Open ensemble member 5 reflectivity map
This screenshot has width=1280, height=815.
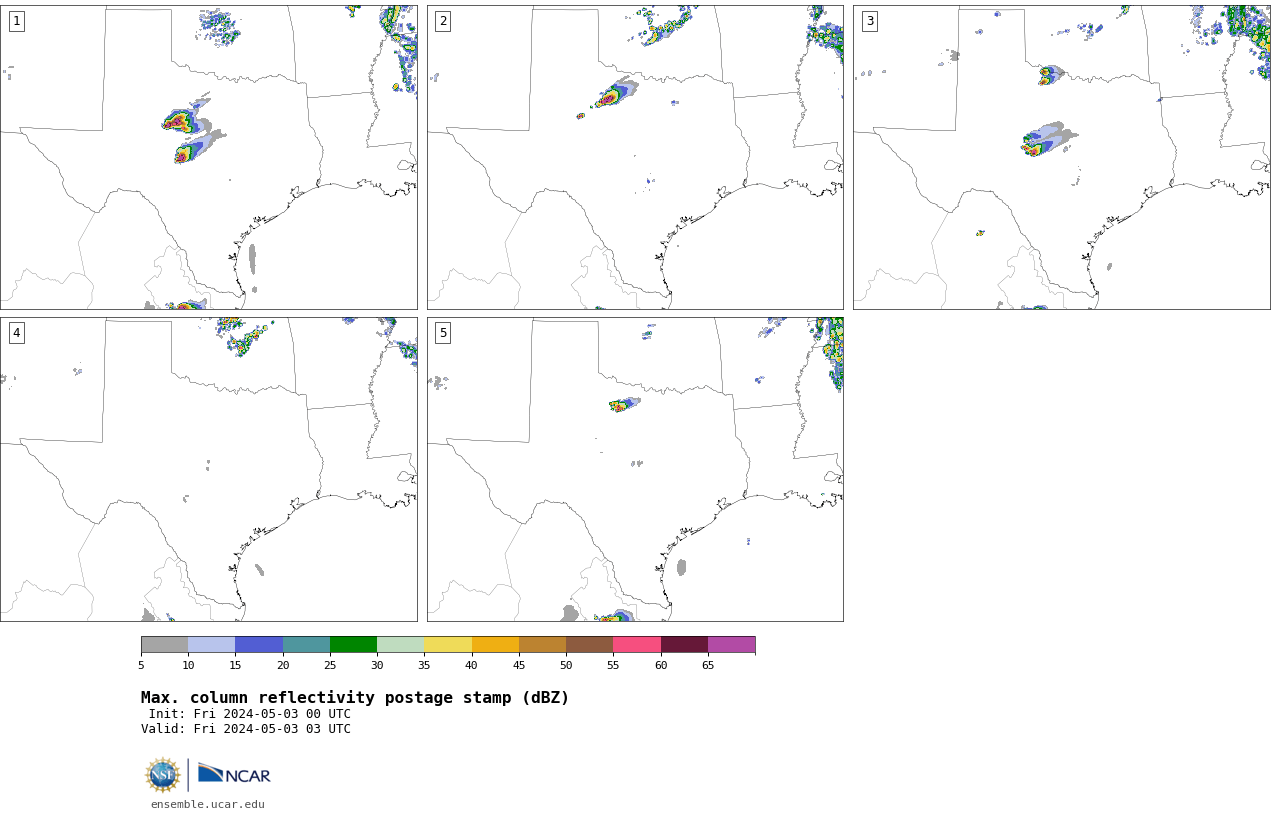(x=635, y=469)
